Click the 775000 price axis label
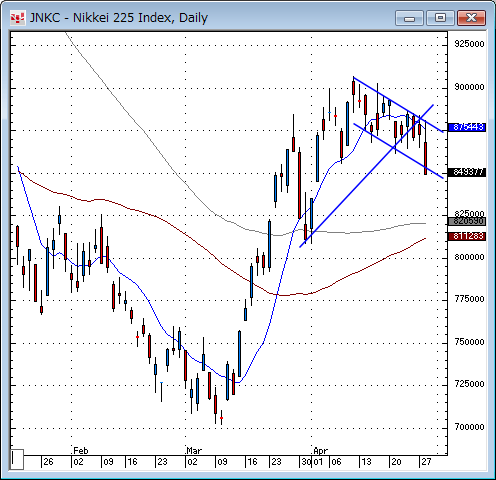 point(469,299)
